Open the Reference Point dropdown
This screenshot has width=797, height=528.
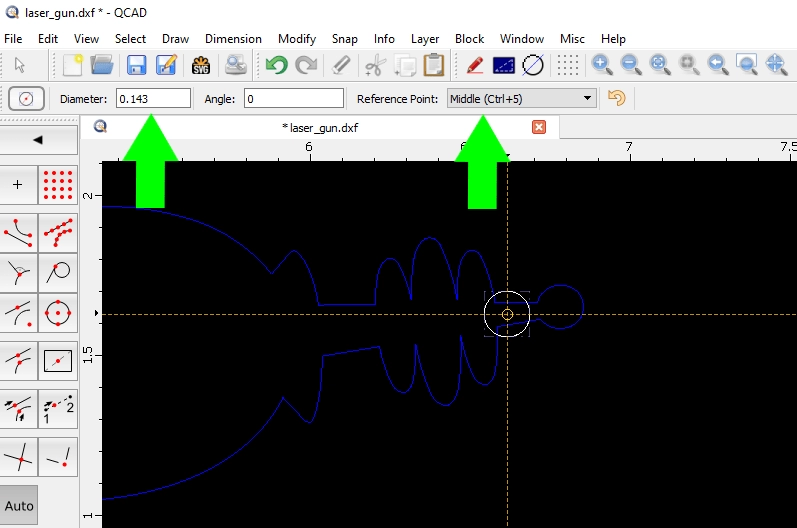pyautogui.click(x=521, y=99)
